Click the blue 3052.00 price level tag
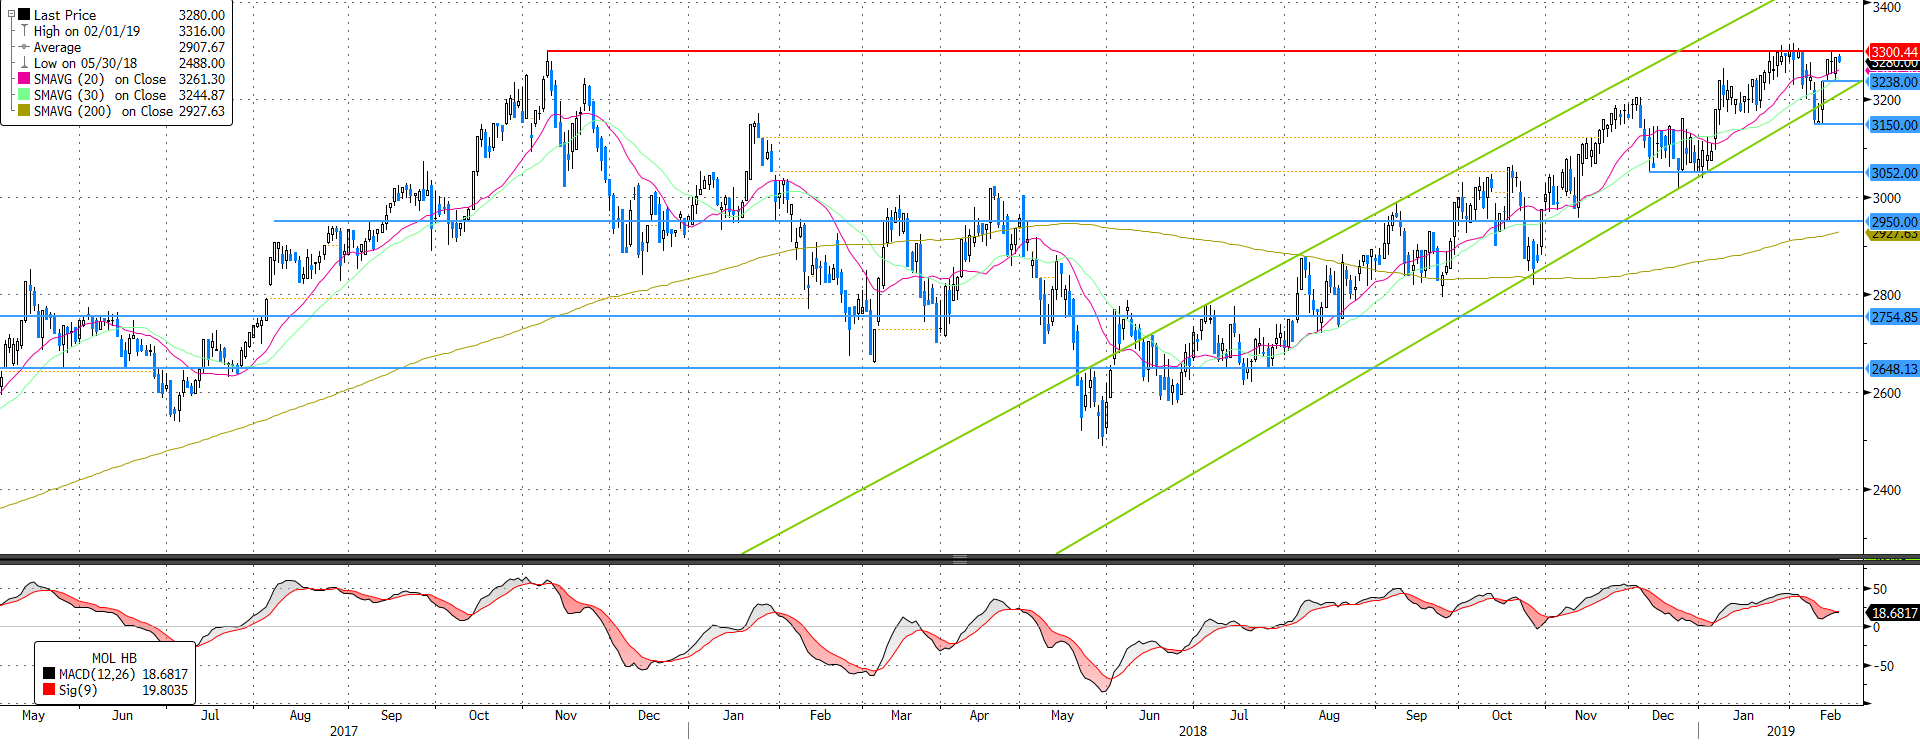This screenshot has height=744, width=1920. tap(1894, 173)
